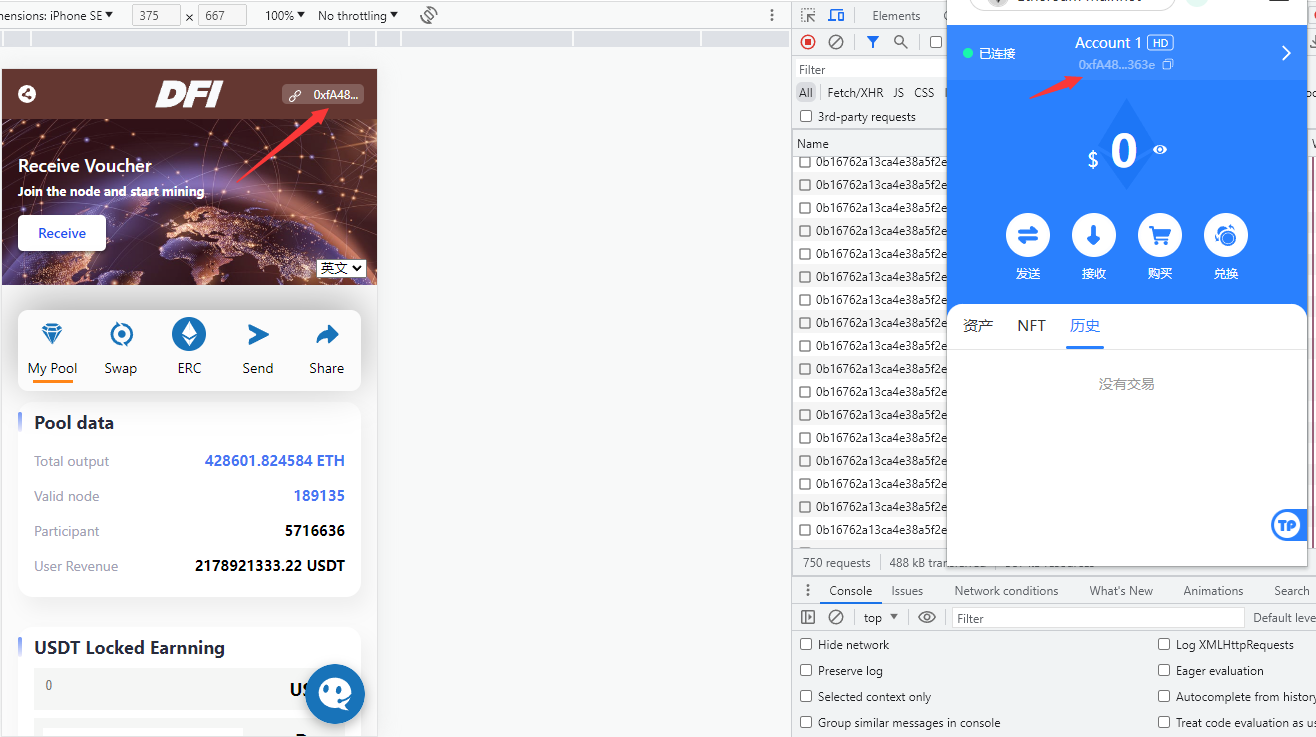This screenshot has width=1316, height=737.
Task: Open the 英文 language dropdown
Action: [342, 268]
